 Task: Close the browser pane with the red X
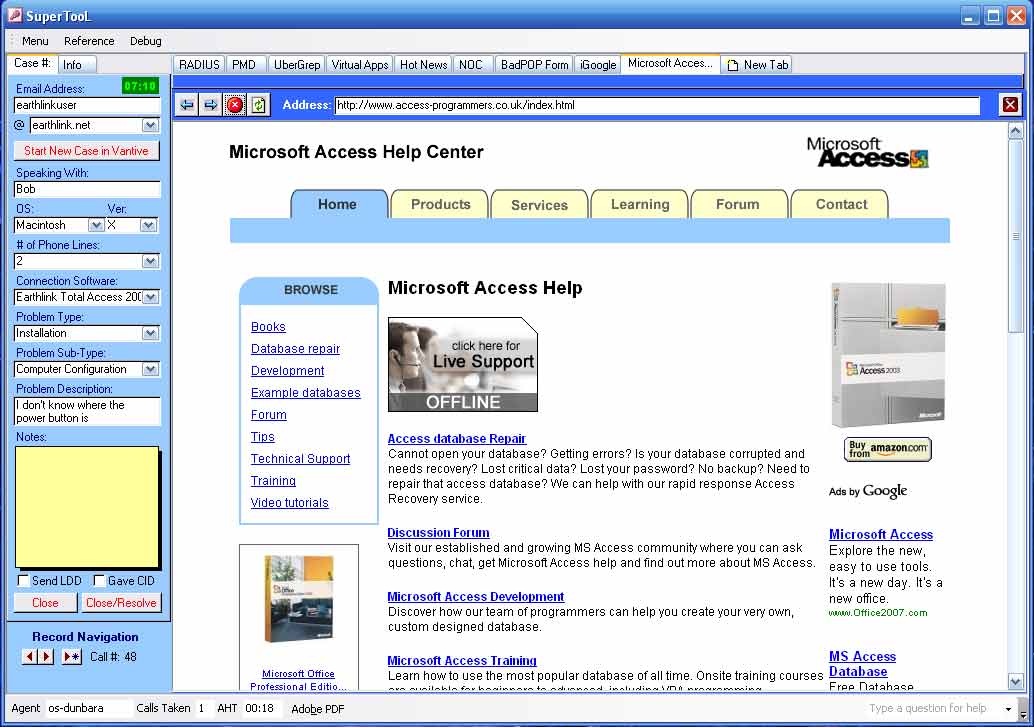click(x=1010, y=105)
